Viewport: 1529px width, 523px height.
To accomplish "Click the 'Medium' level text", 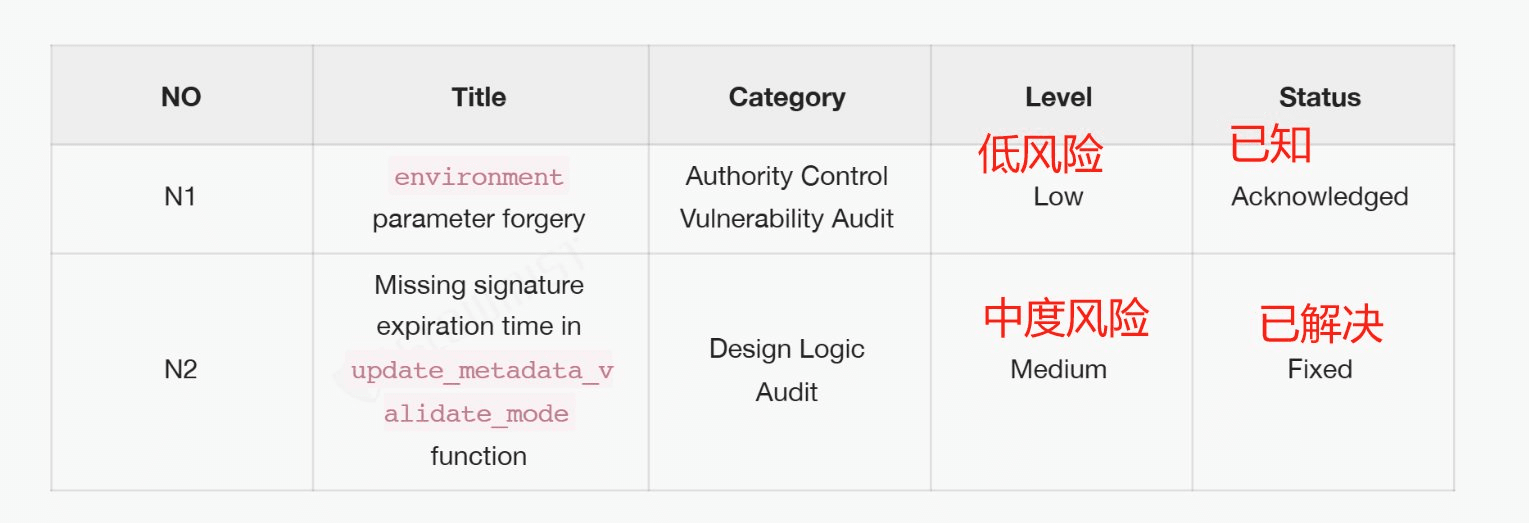I will 1059,369.
